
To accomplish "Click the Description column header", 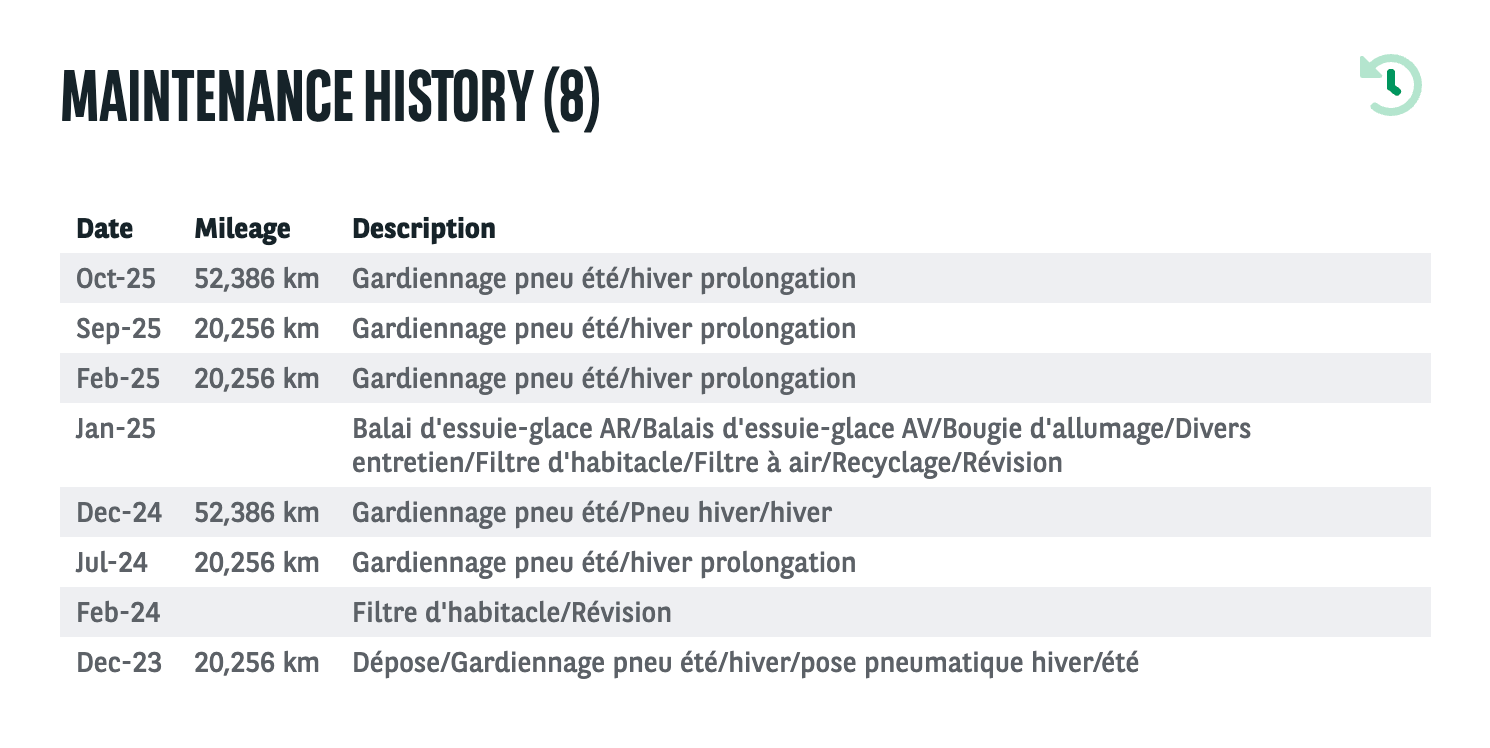I will [424, 229].
